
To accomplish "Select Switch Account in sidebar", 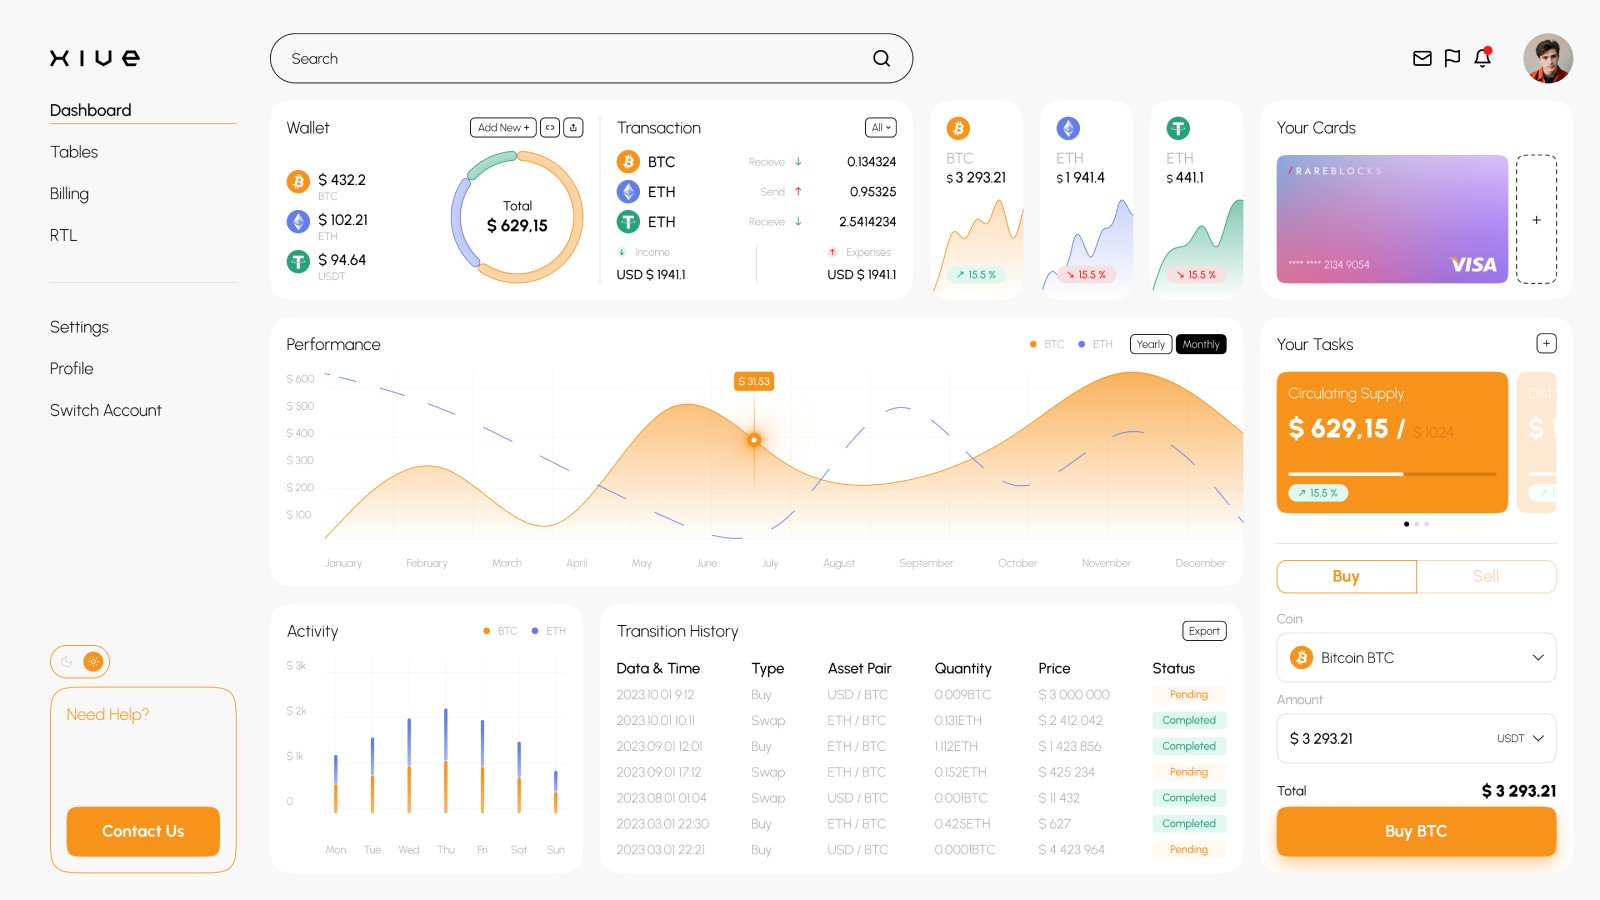I will coord(106,410).
